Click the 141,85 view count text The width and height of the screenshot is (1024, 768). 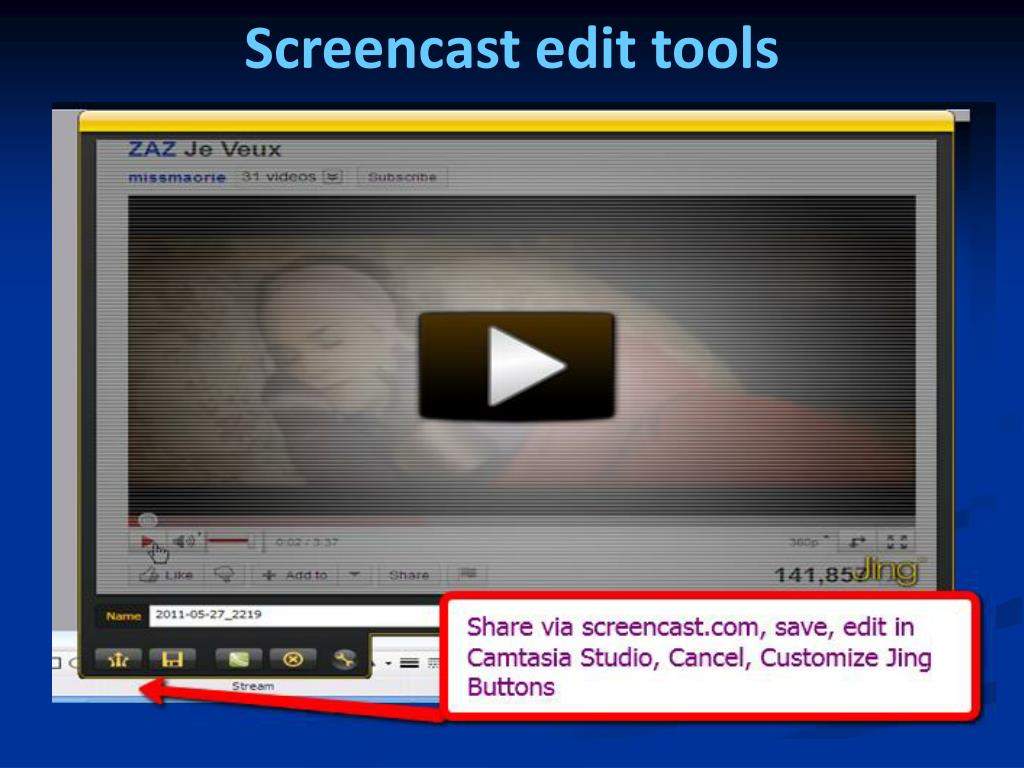point(815,575)
